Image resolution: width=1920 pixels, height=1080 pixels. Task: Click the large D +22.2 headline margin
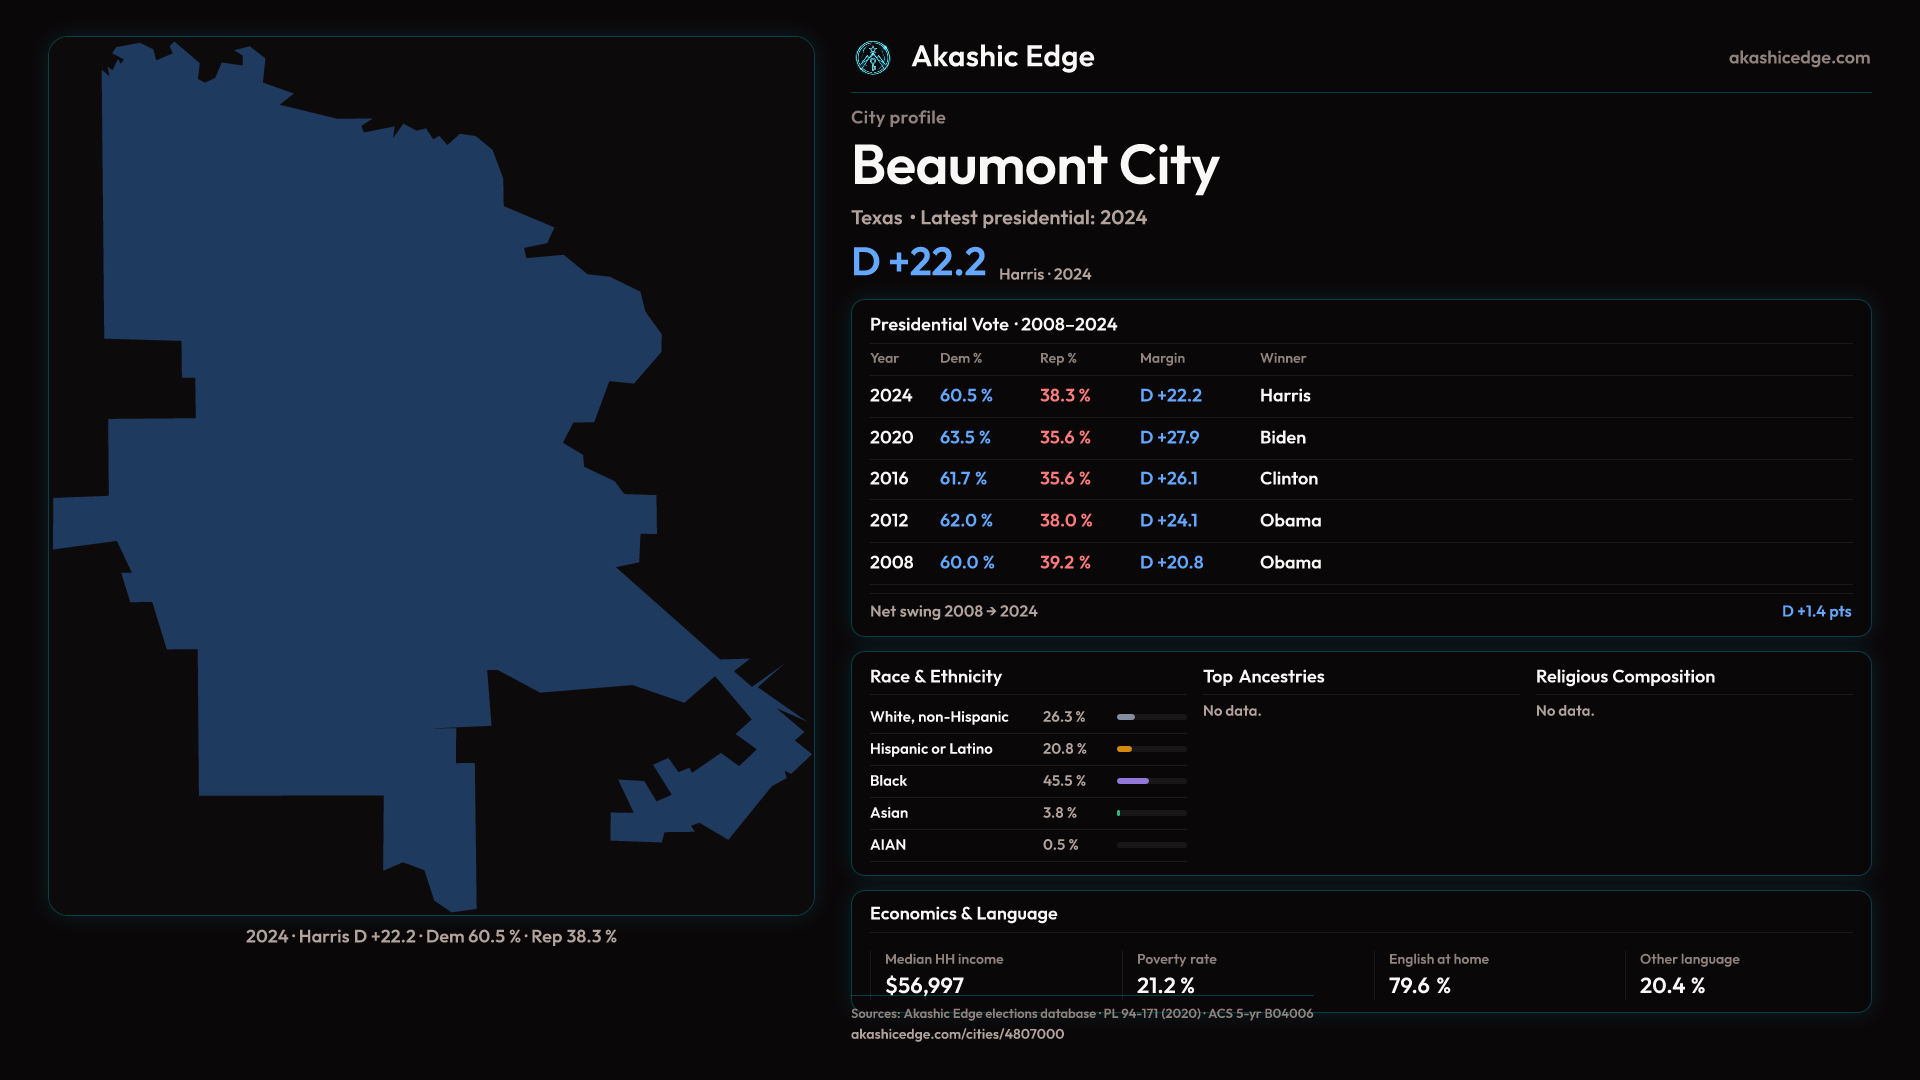coord(918,262)
